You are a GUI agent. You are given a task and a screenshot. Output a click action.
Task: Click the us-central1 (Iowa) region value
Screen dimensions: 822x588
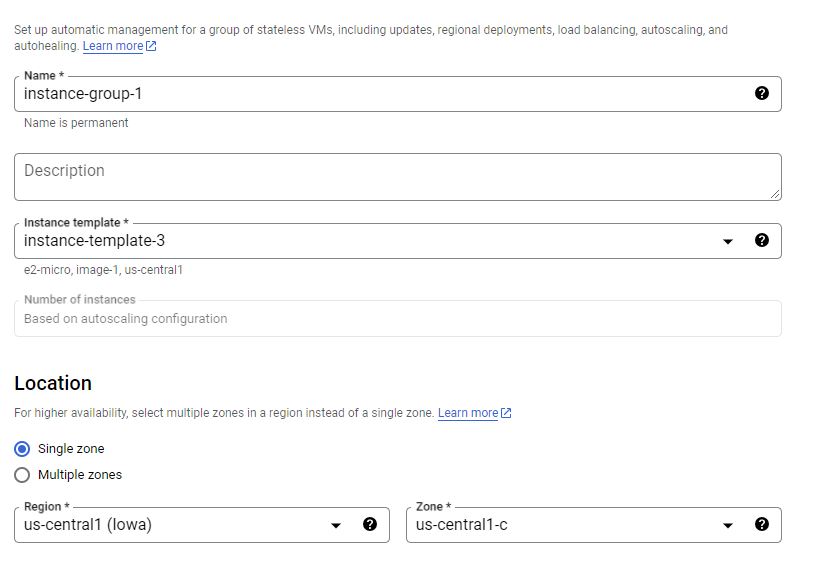[88, 525]
